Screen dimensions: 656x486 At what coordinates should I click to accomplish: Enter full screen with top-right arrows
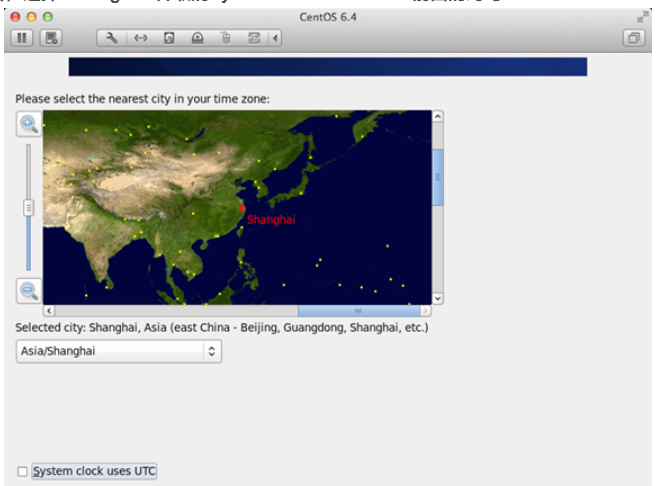[641, 17]
